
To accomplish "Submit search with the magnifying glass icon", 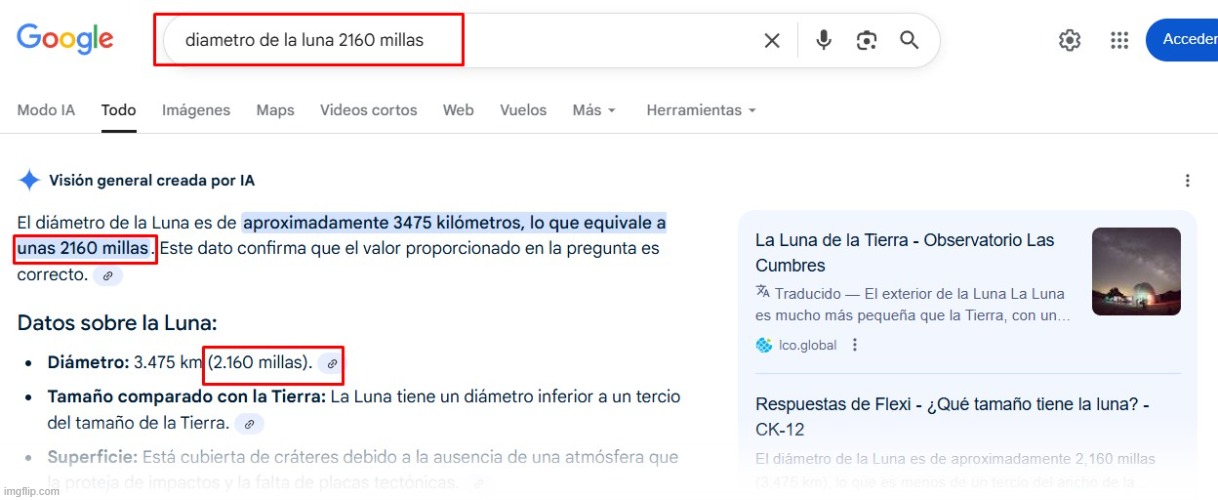I will click(x=909, y=40).
